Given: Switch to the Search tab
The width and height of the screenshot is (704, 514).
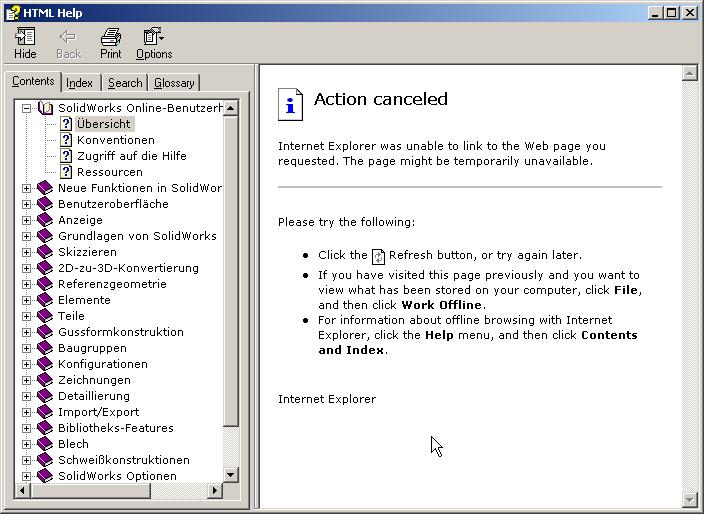Looking at the screenshot, I should point(125,83).
